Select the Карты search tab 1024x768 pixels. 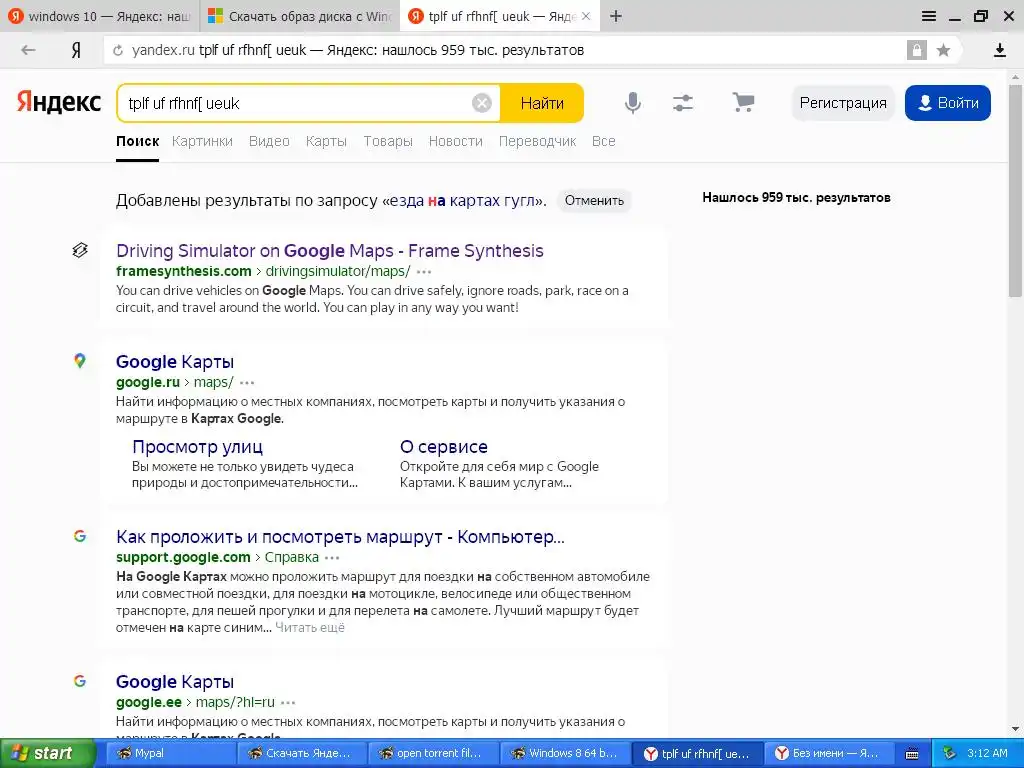(326, 141)
